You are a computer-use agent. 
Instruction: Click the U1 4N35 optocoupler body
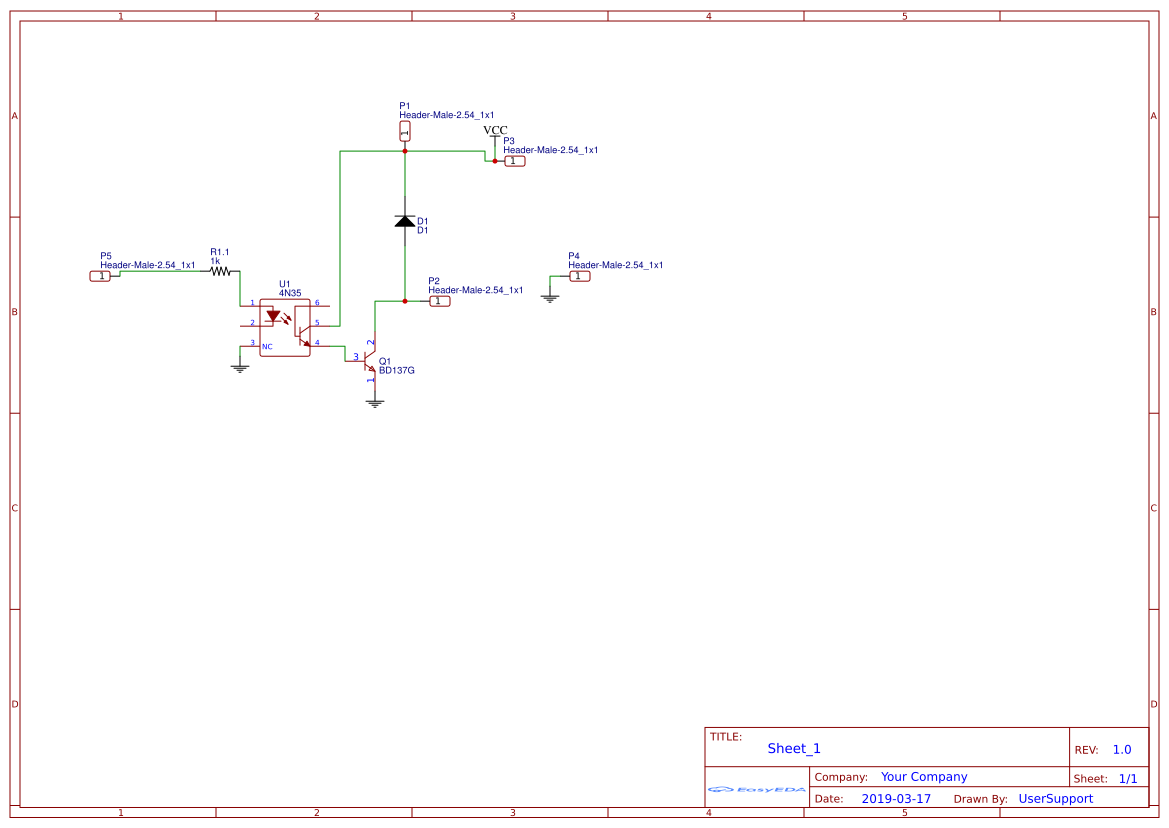pos(285,328)
